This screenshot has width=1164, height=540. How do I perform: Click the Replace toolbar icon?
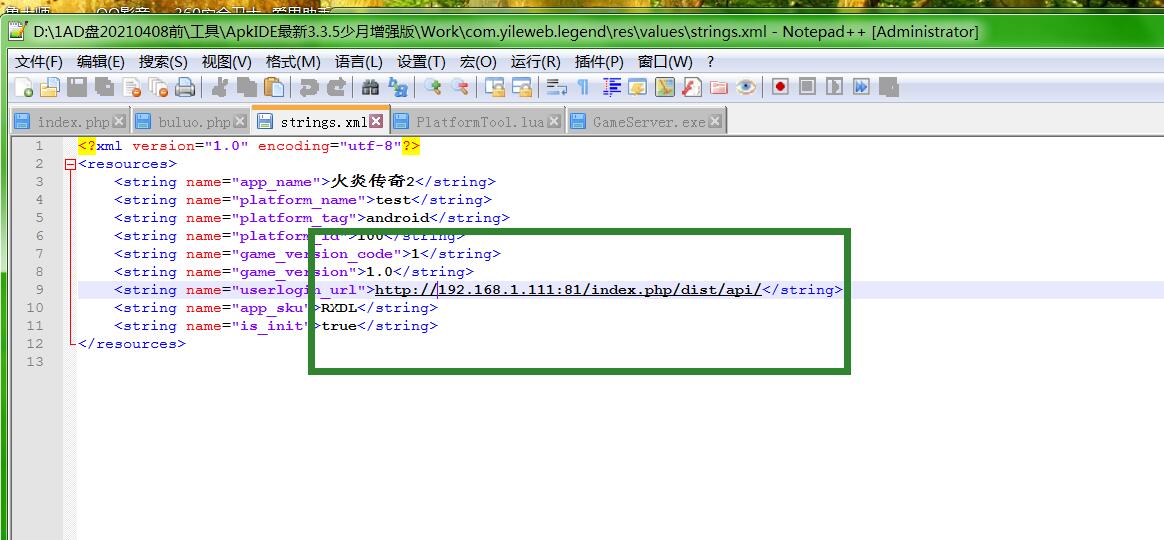coord(397,88)
